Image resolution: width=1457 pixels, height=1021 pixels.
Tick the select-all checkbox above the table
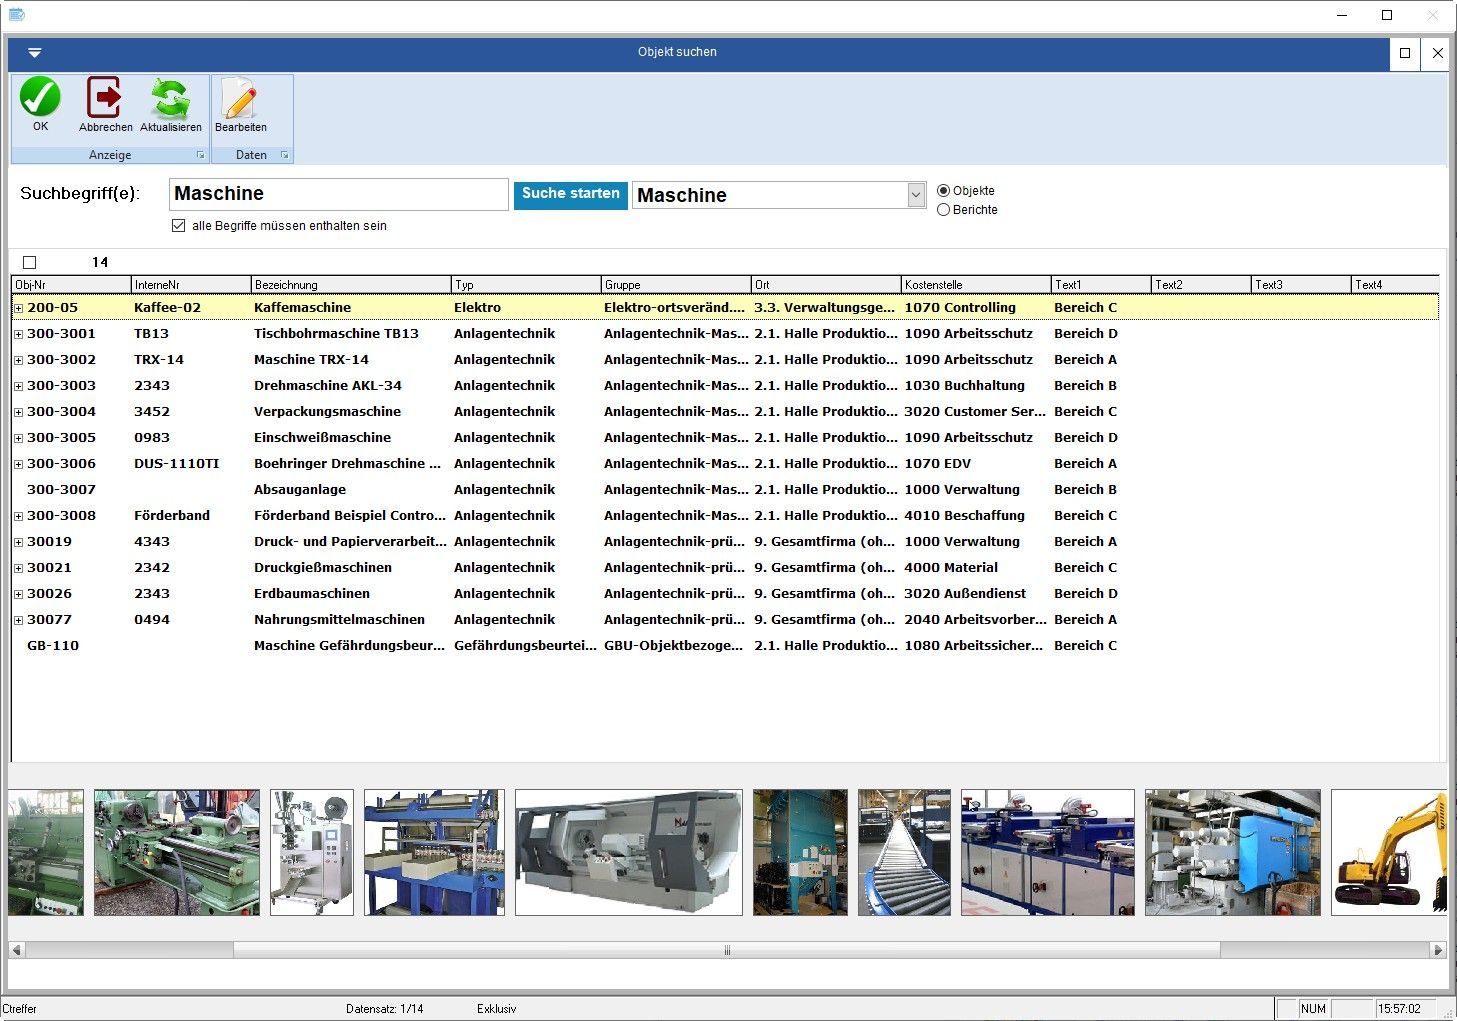pos(30,263)
